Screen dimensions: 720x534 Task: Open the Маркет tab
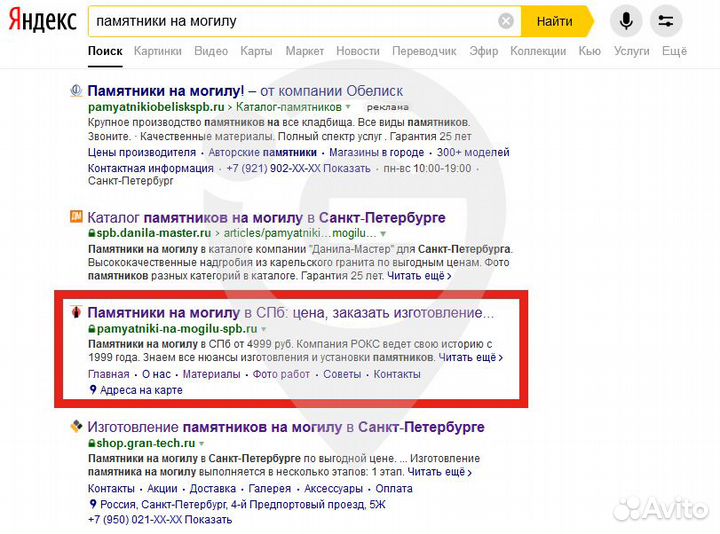coord(304,51)
